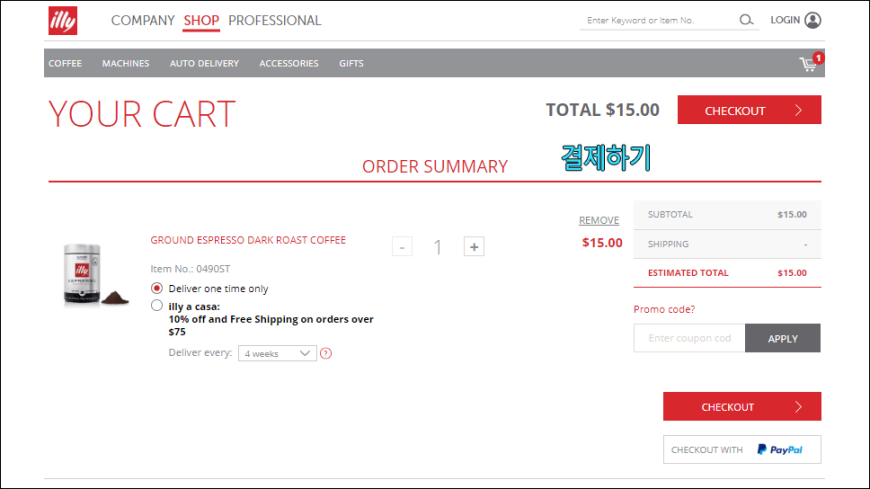Decrease quantity with the minus button
Screen dimensions: 870x489
click(402, 246)
